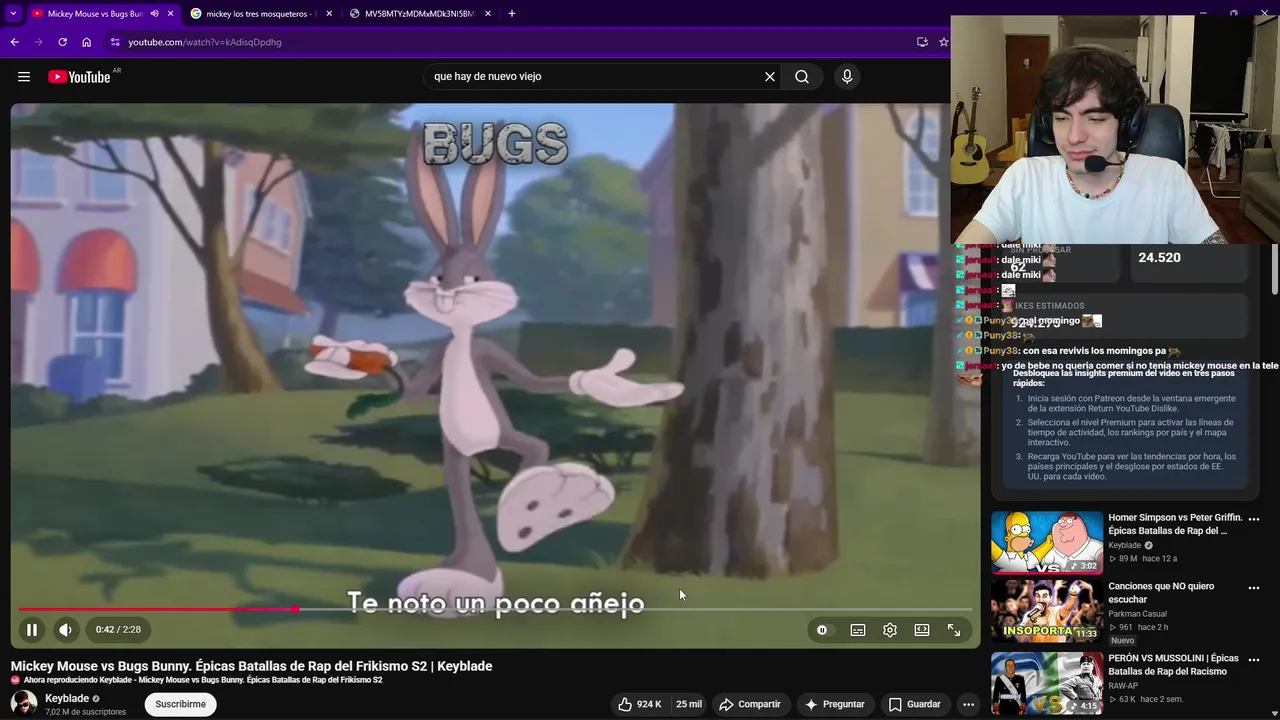
Task: Like the video showing 924 K
Action: coord(639,704)
